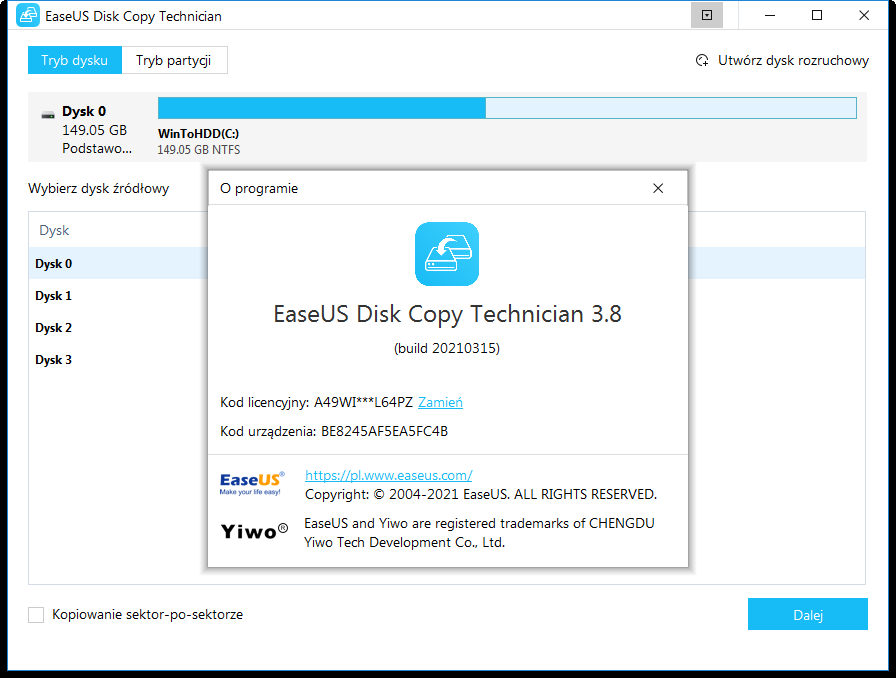The image size is (896, 678).
Task: Switch to Tryb dysku tab
Action: 75,60
